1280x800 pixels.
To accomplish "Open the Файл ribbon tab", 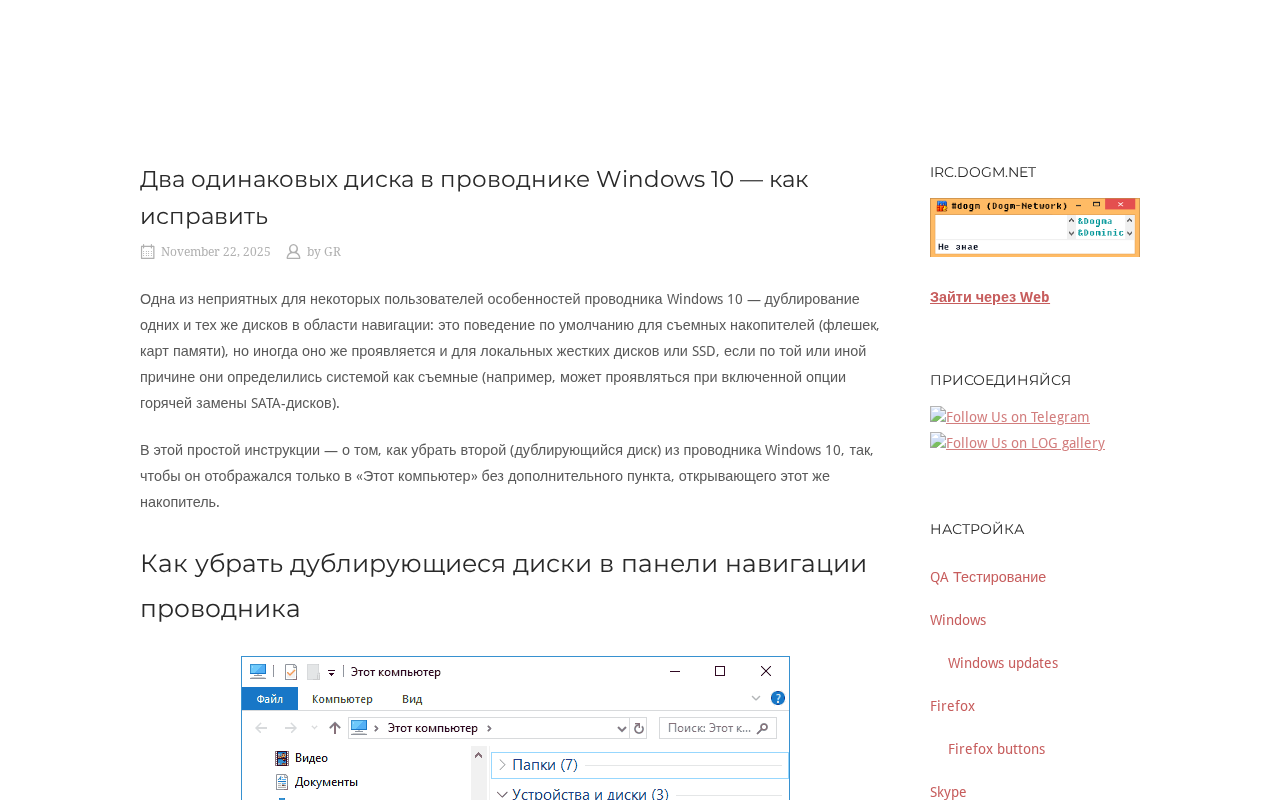I will coord(270,699).
